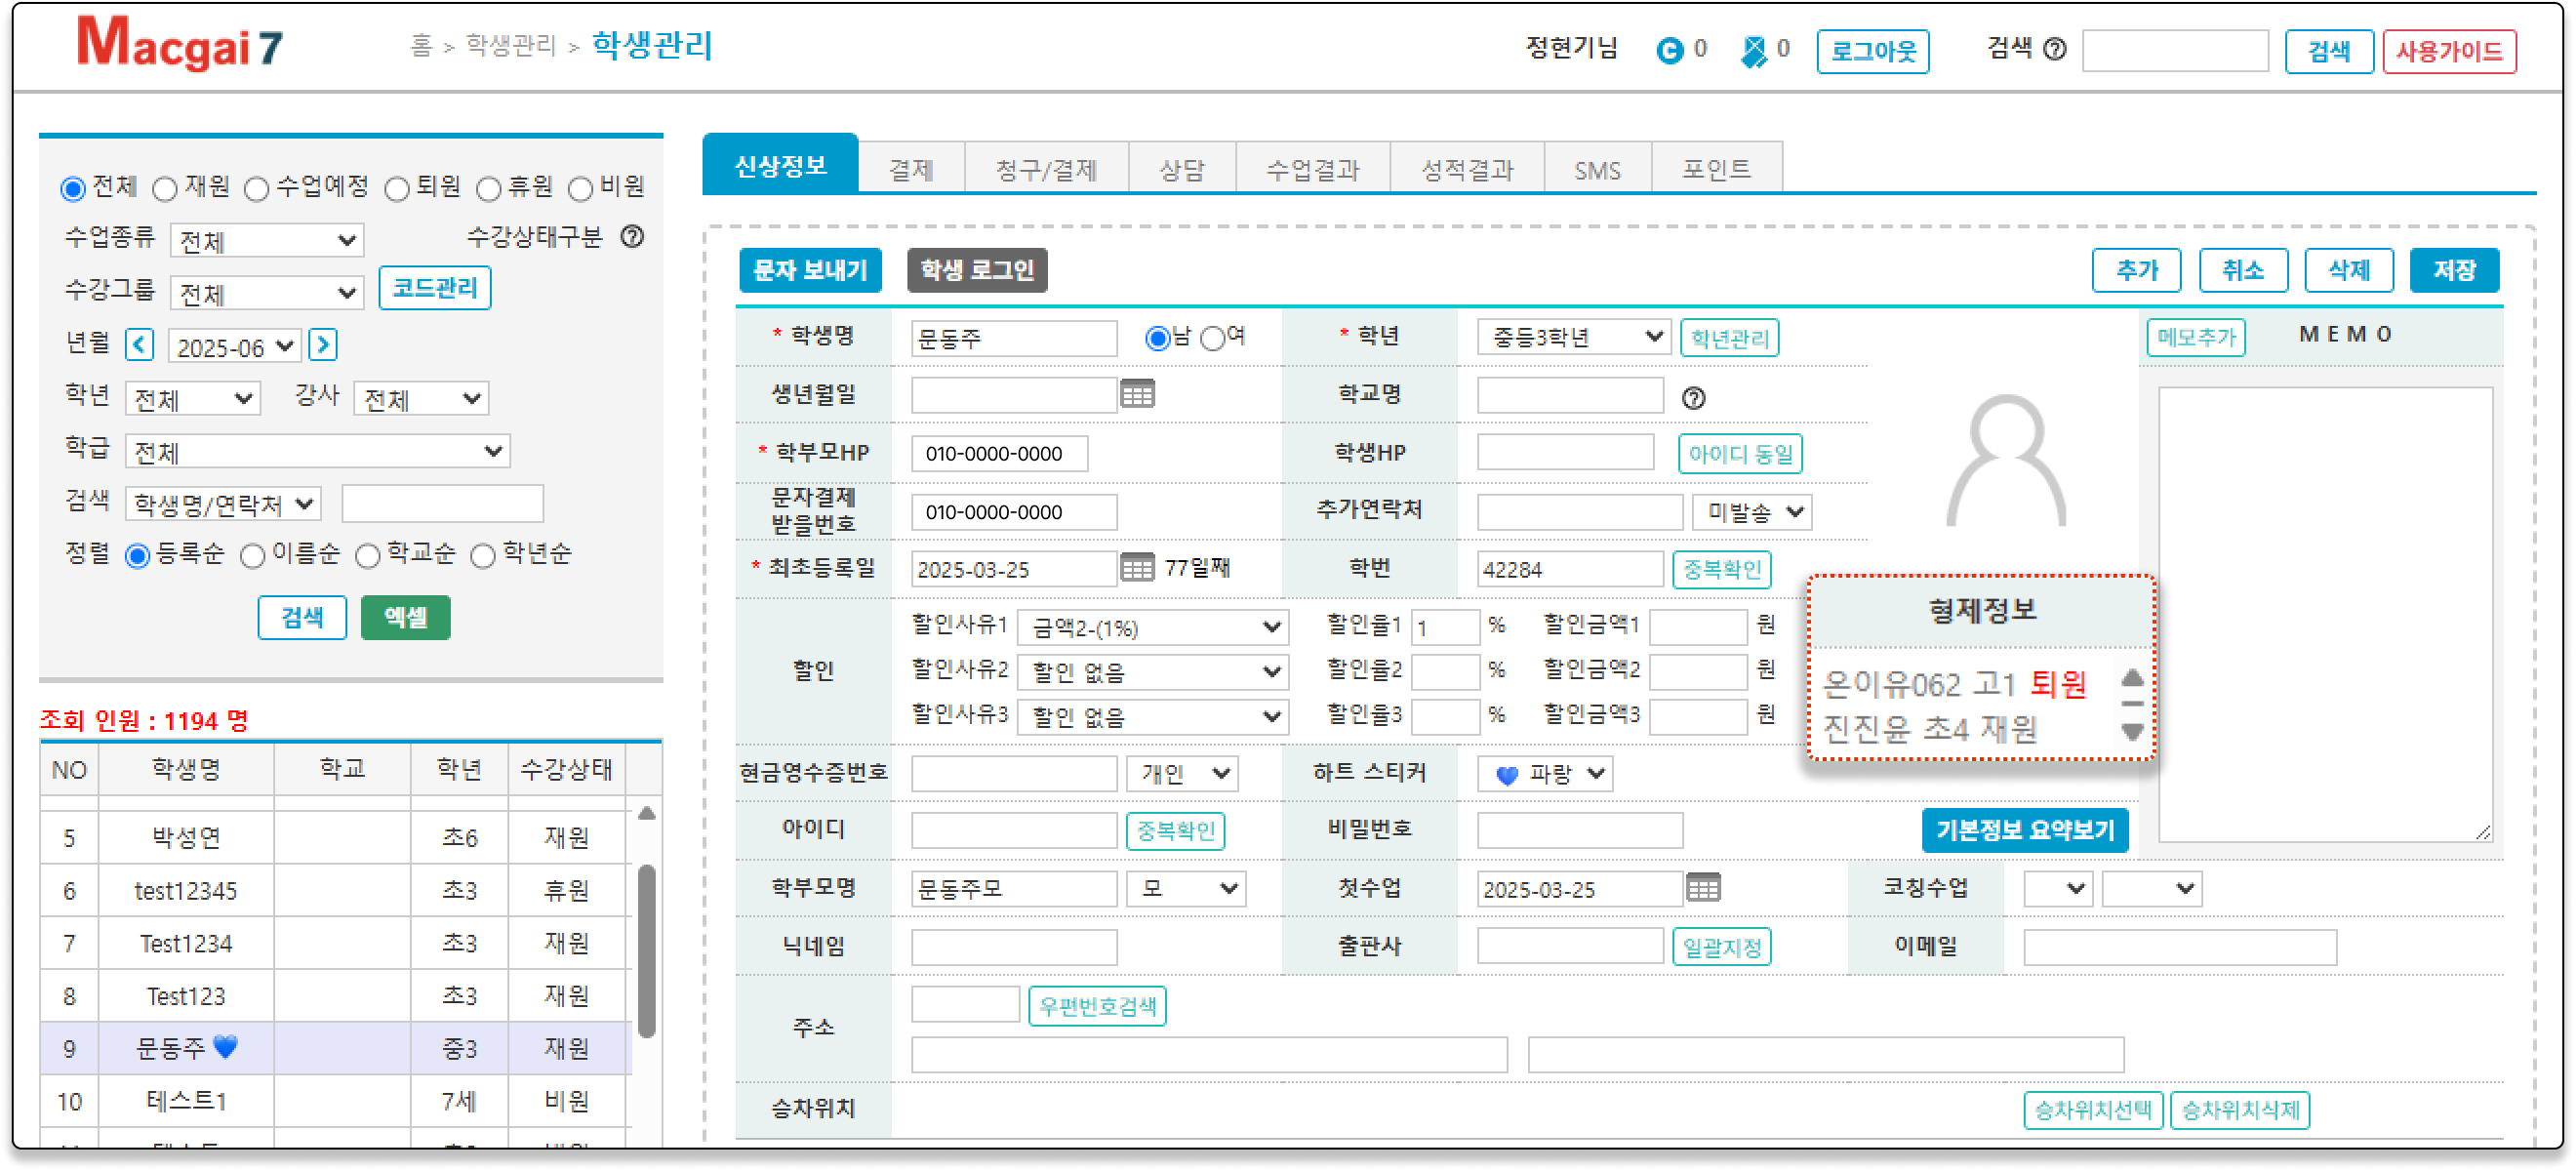
Task: Open the first registration date calendar icon
Action: pyautogui.click(x=1137, y=568)
